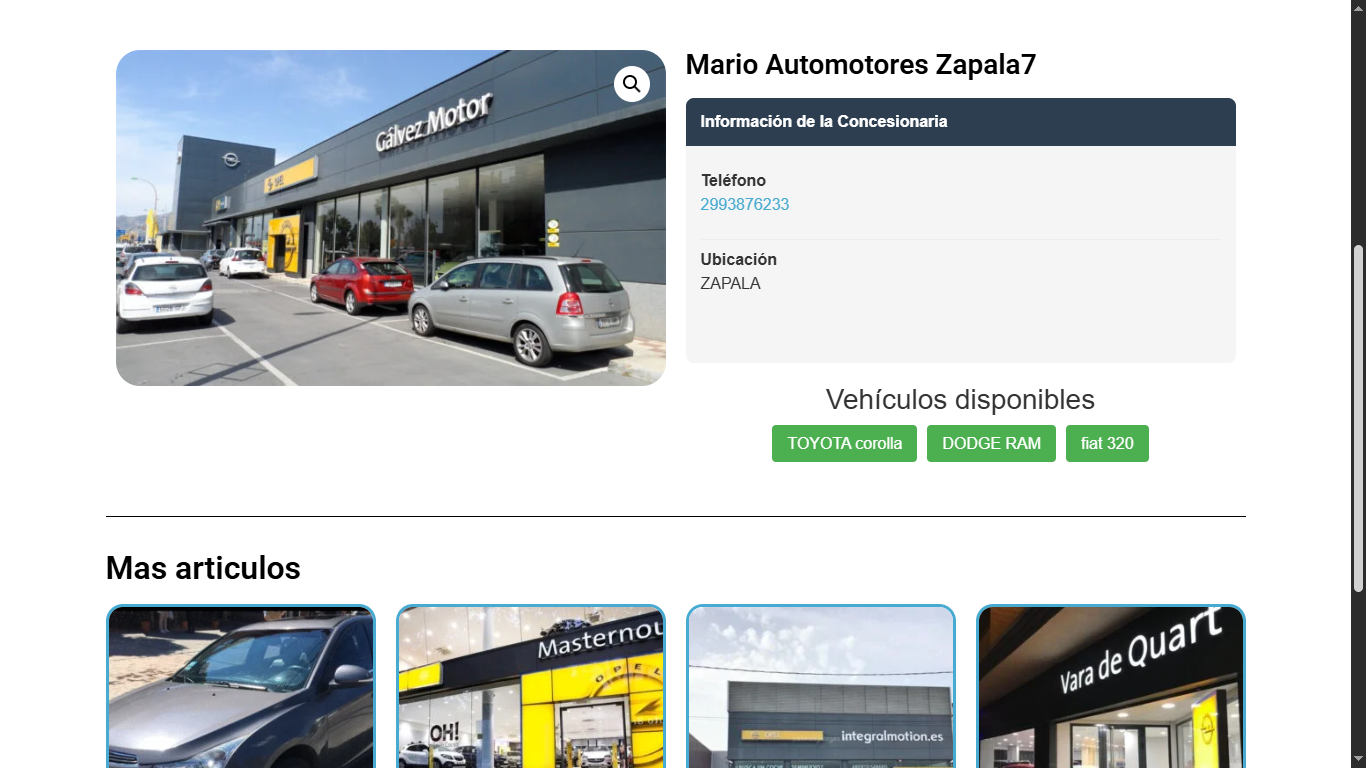Click the scrollbar down arrow

1358,760
